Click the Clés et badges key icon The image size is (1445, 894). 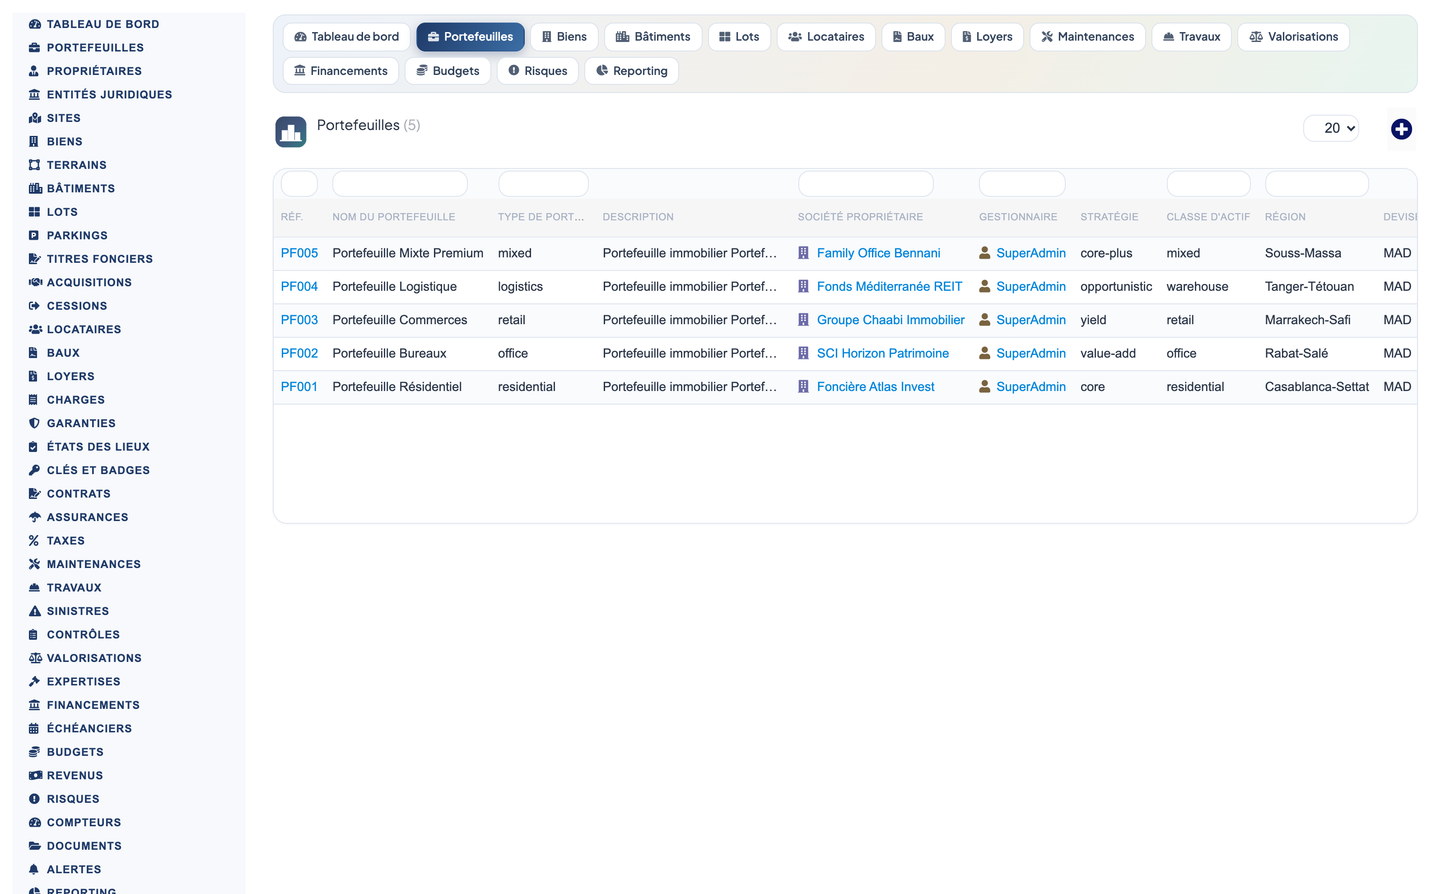(x=35, y=470)
